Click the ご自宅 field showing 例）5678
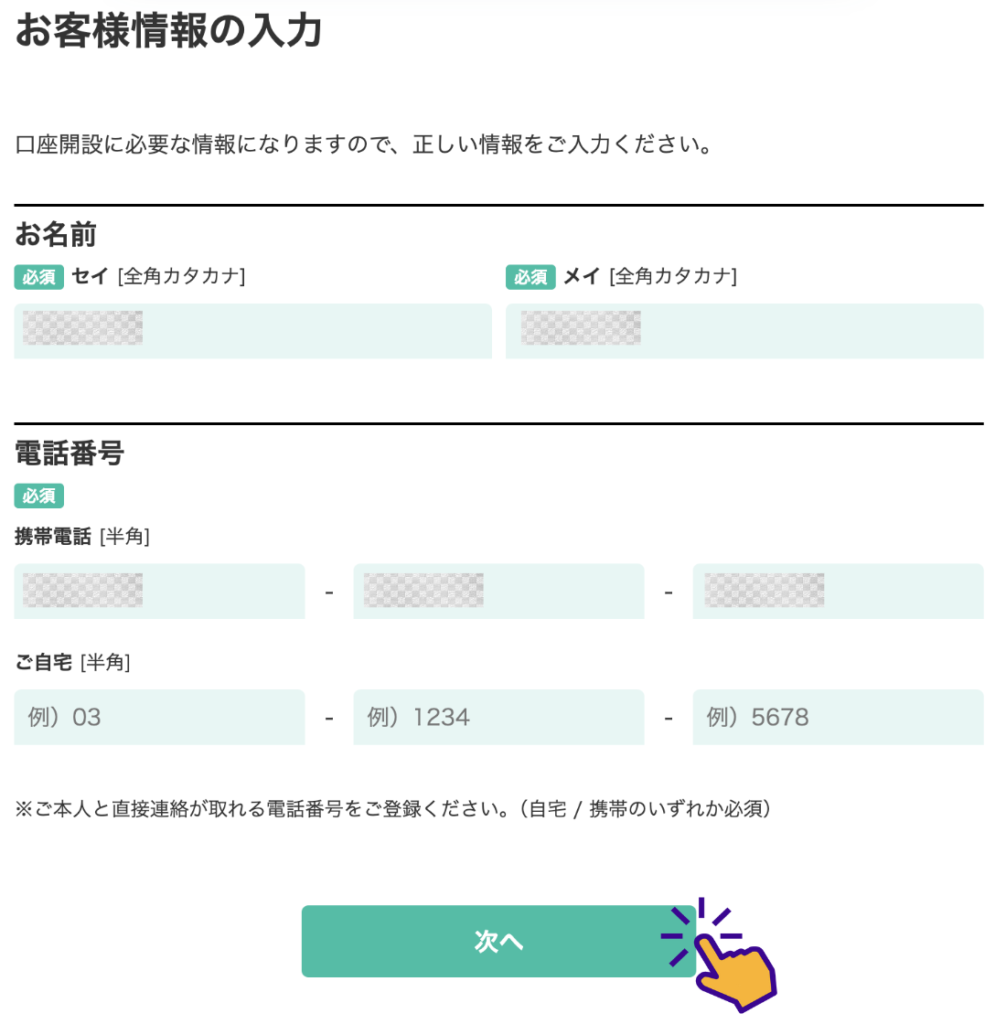The height and width of the screenshot is (1024, 1006). coord(837,717)
